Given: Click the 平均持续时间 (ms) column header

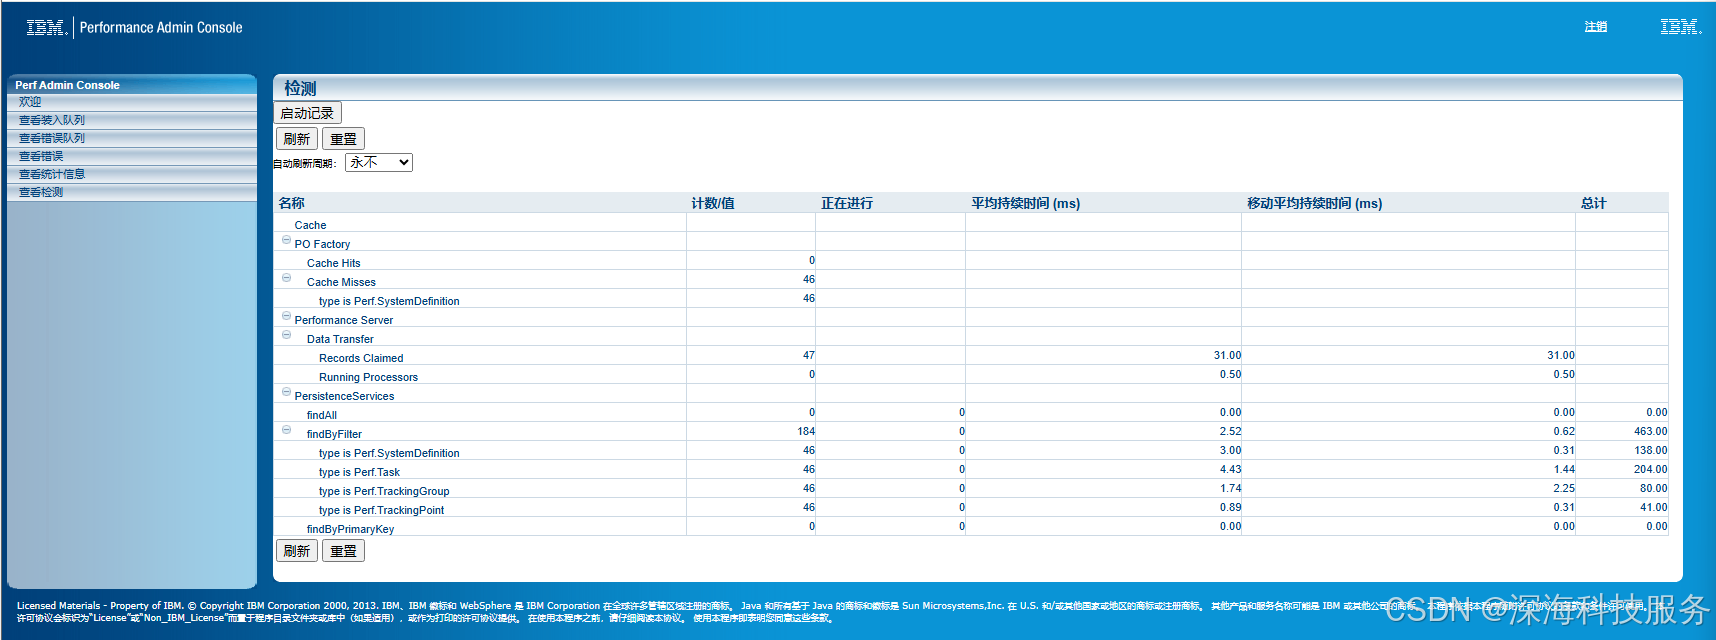Looking at the screenshot, I should click(1025, 203).
